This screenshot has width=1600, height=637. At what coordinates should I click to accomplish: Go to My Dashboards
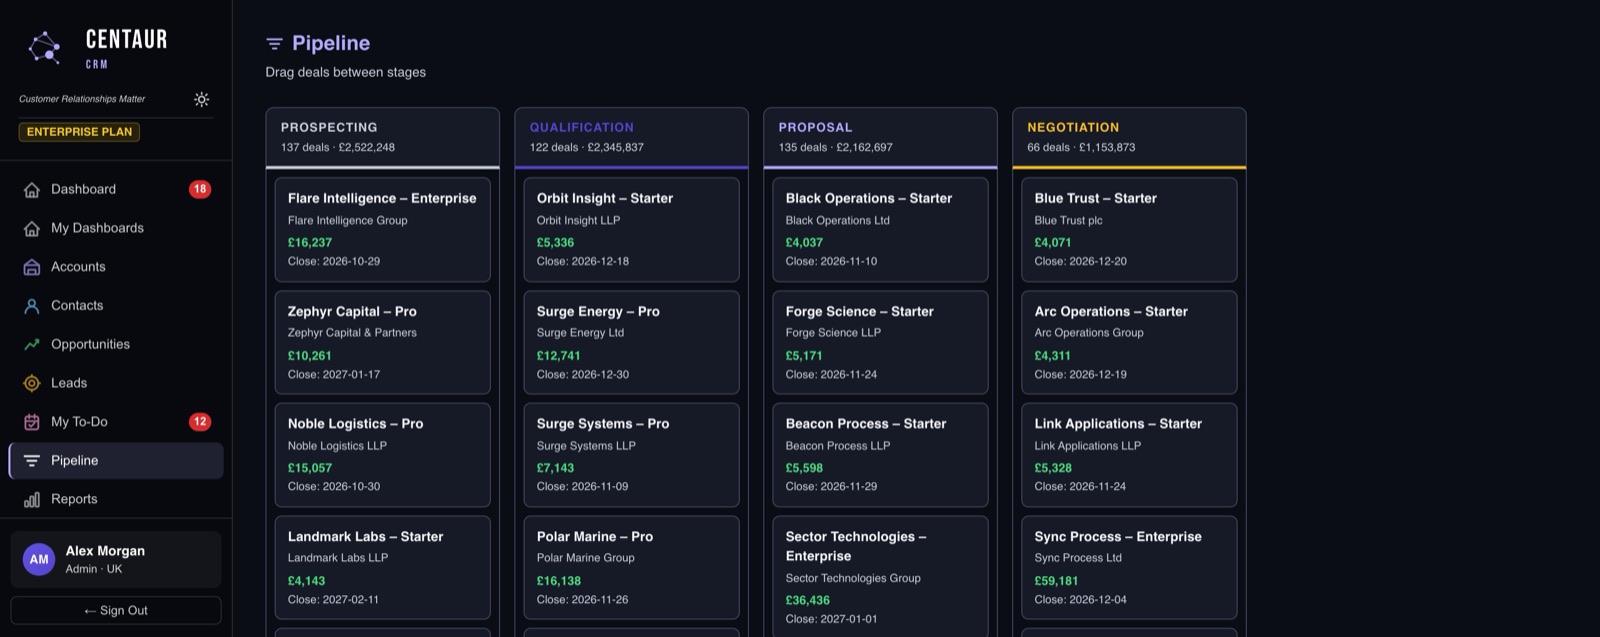point(116,228)
